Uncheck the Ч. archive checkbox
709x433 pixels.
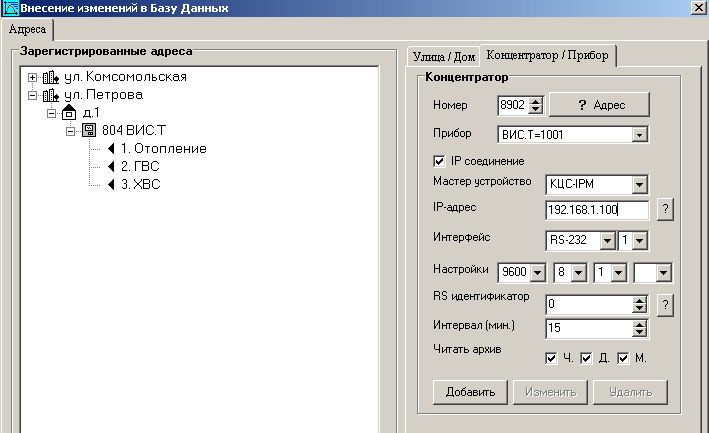click(551, 358)
